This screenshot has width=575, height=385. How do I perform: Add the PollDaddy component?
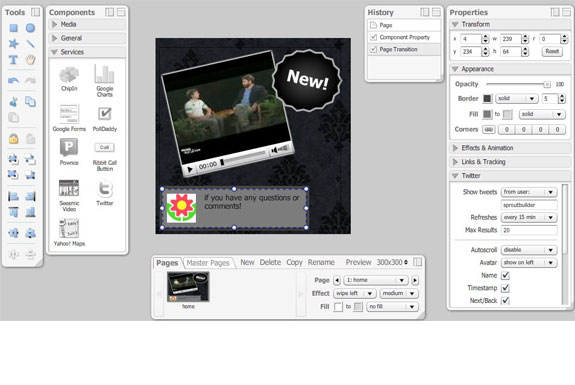(x=105, y=119)
